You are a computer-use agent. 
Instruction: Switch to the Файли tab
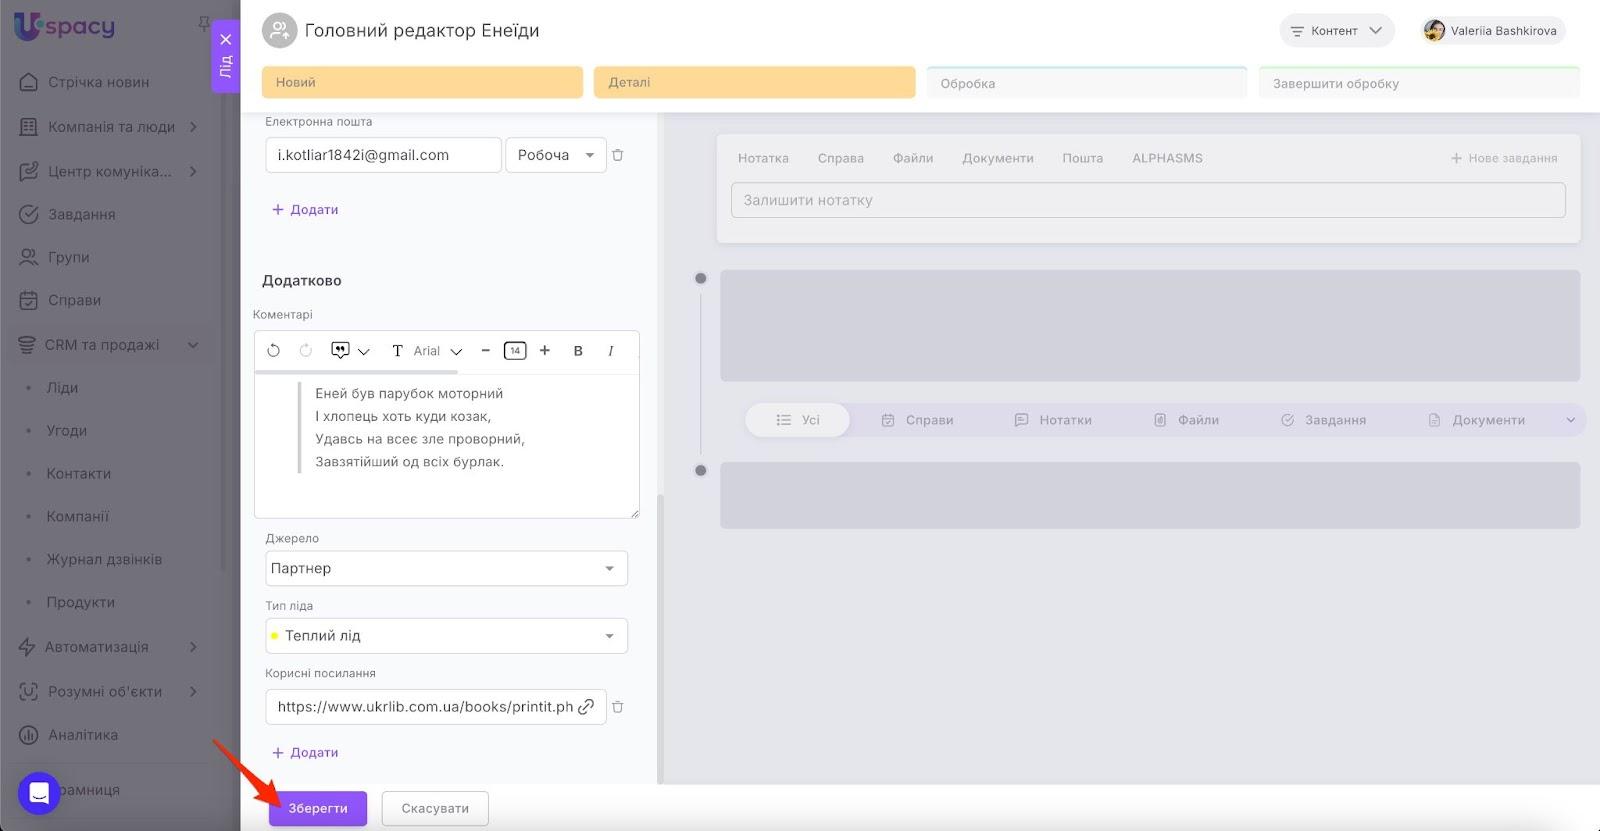click(x=912, y=158)
